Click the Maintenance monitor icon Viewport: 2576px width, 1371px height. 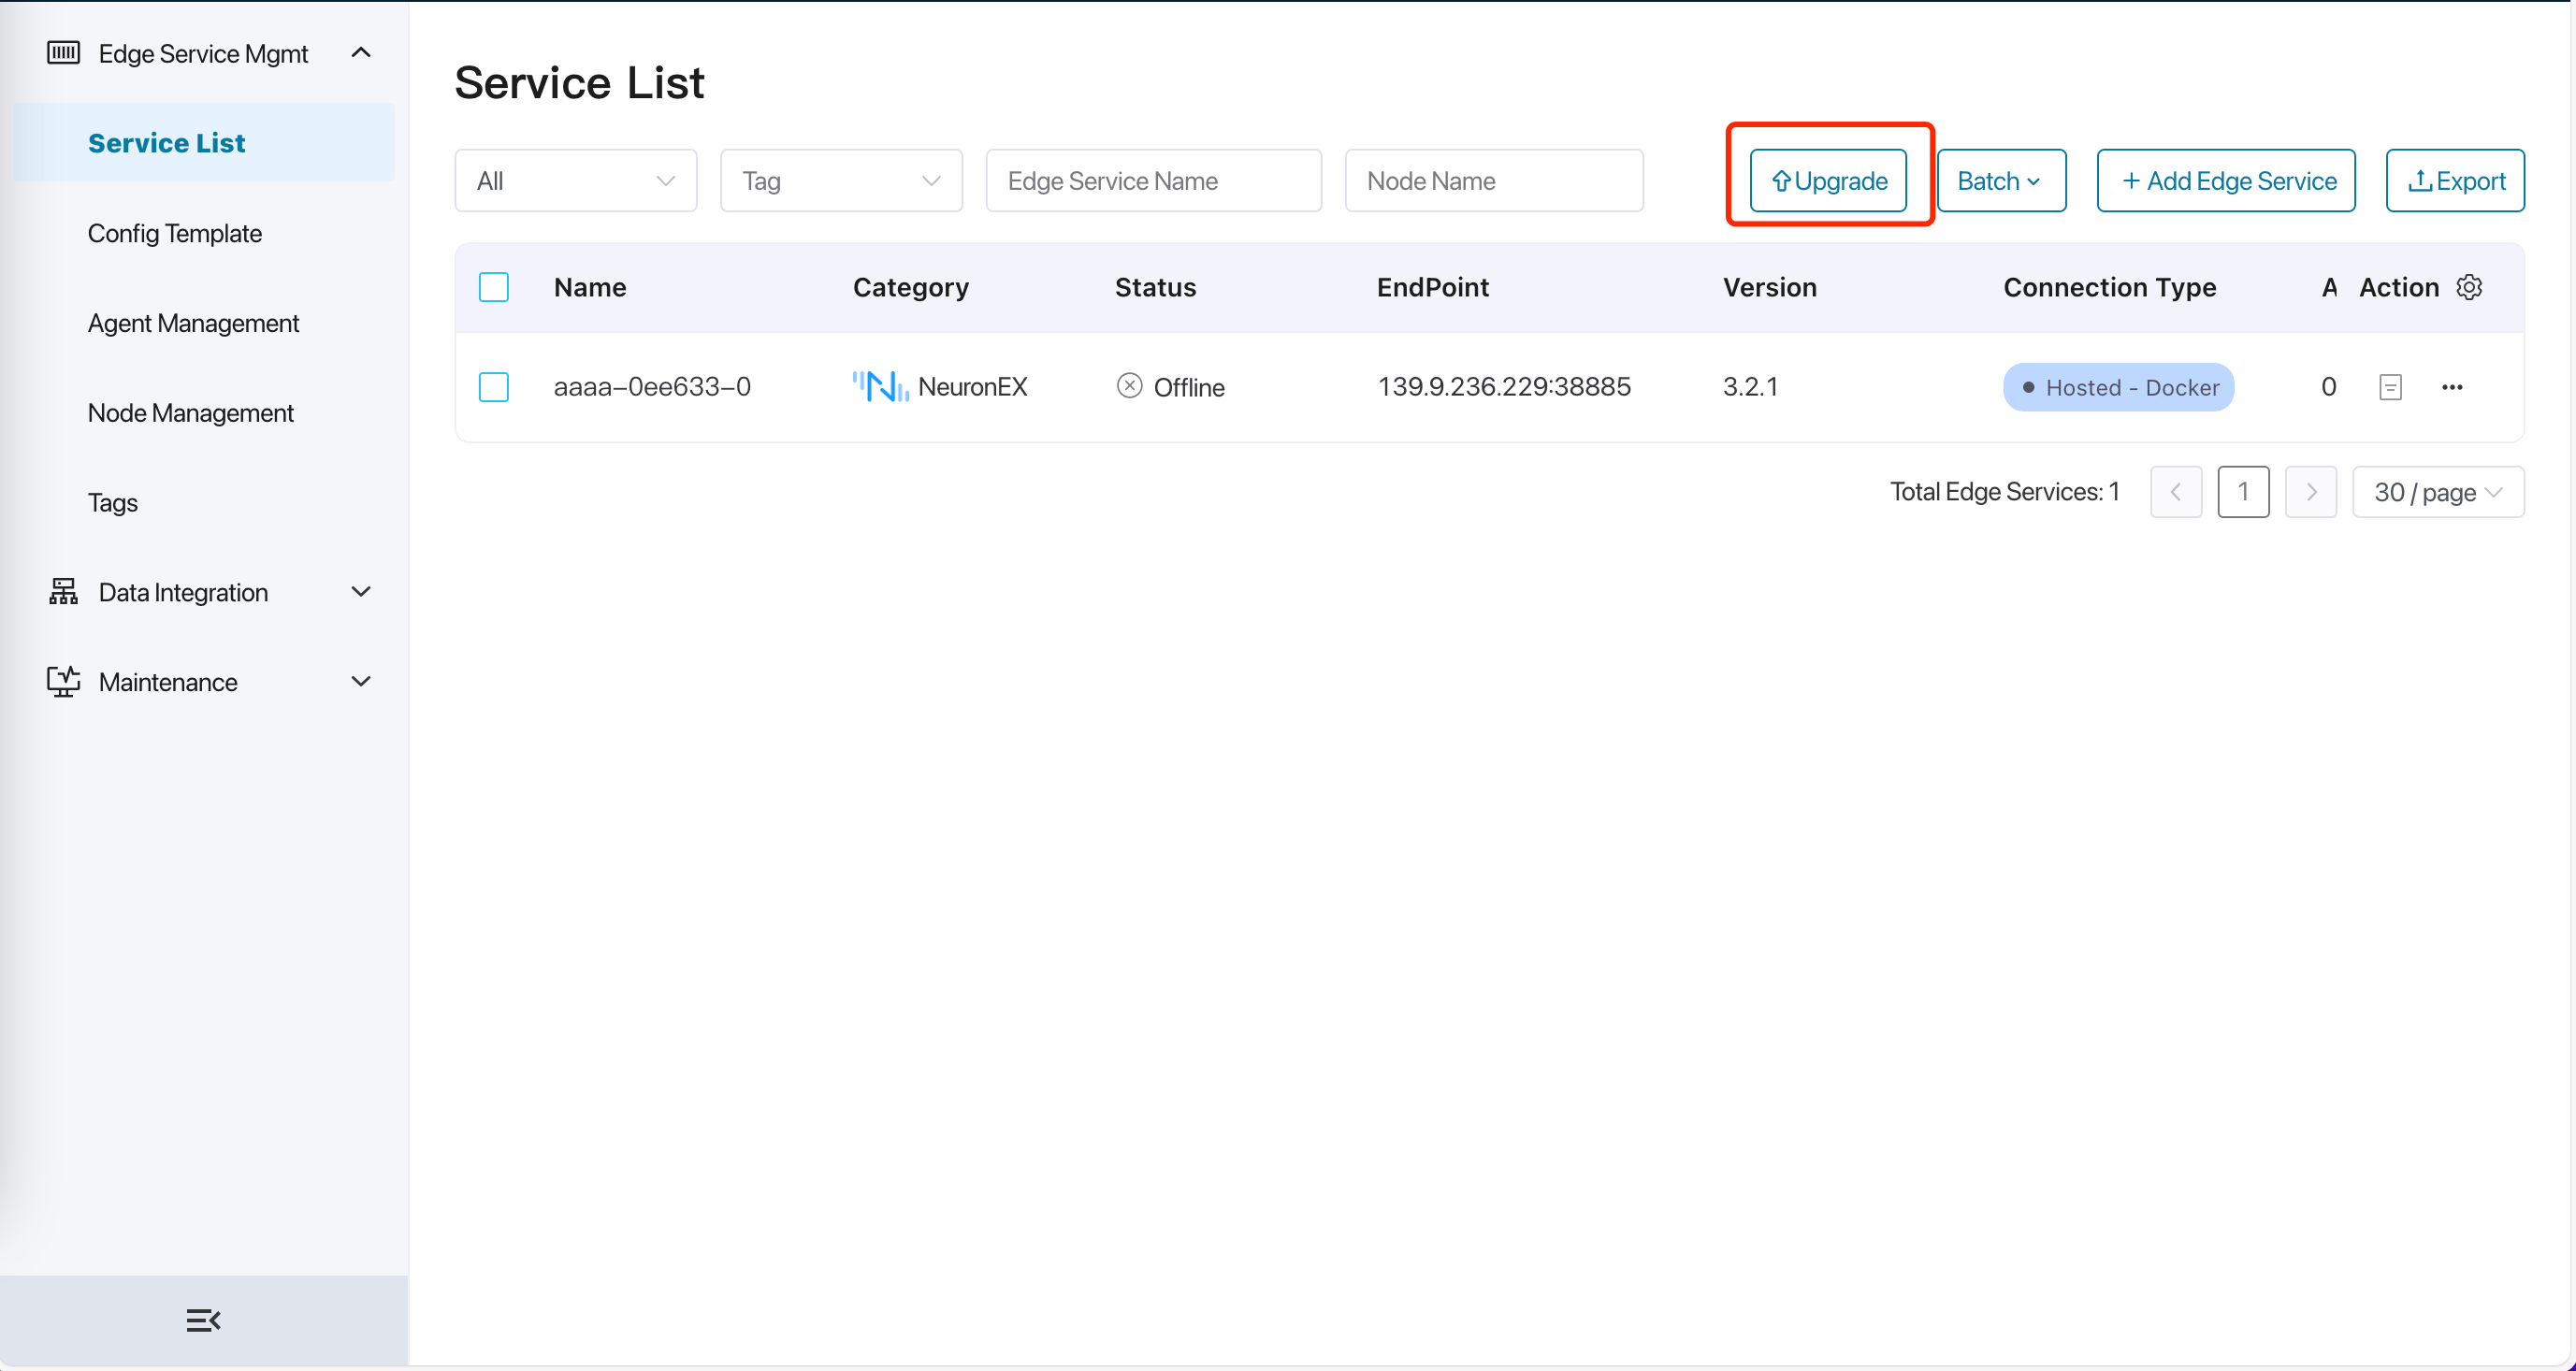(x=64, y=682)
